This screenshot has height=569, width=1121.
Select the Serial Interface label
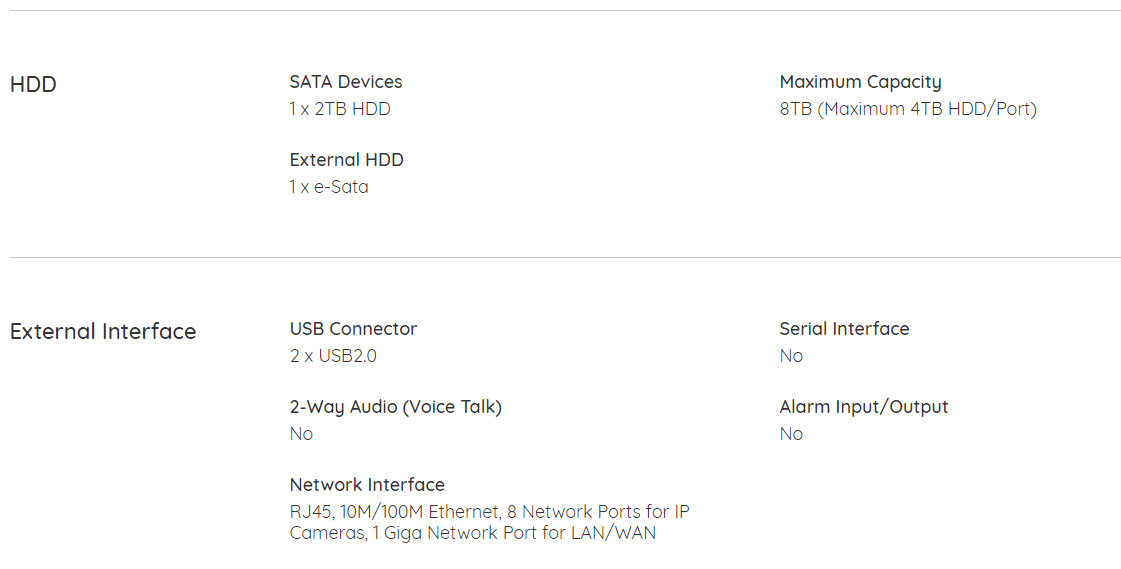[844, 329]
